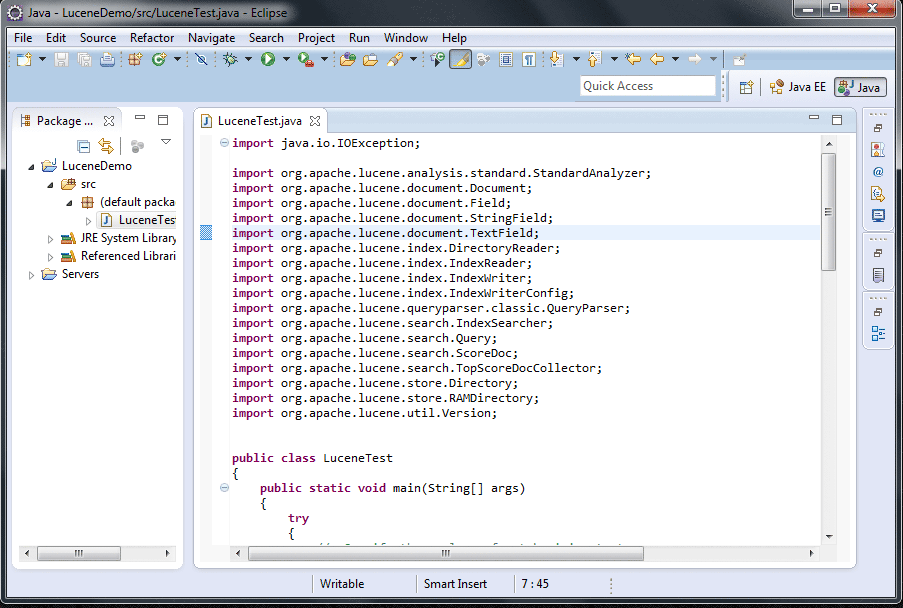This screenshot has height=608, width=903.
Task: Toggle the Mark Occurrences highlighter icon
Action: (x=460, y=59)
